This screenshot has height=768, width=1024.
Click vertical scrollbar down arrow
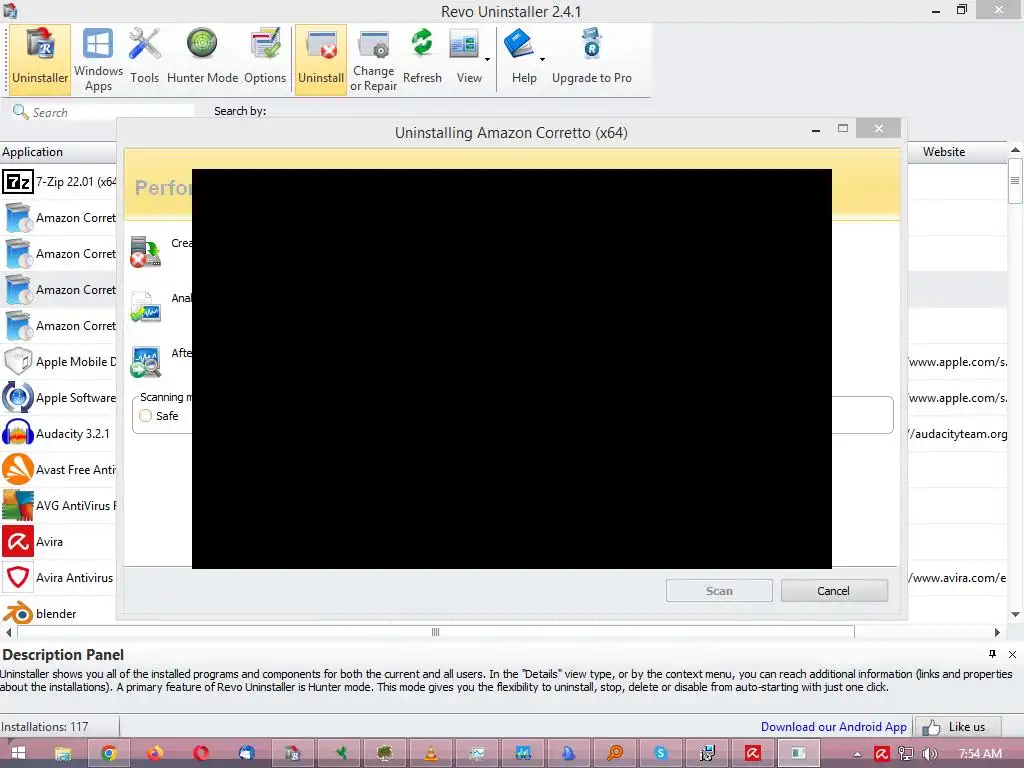click(x=1016, y=614)
